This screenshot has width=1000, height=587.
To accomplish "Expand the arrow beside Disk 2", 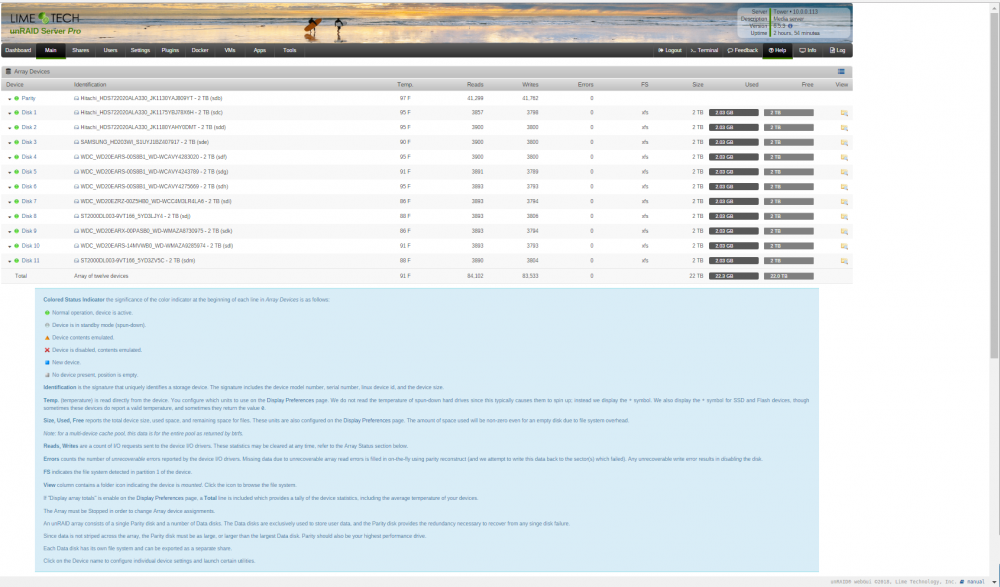I will pyautogui.click(x=10, y=128).
